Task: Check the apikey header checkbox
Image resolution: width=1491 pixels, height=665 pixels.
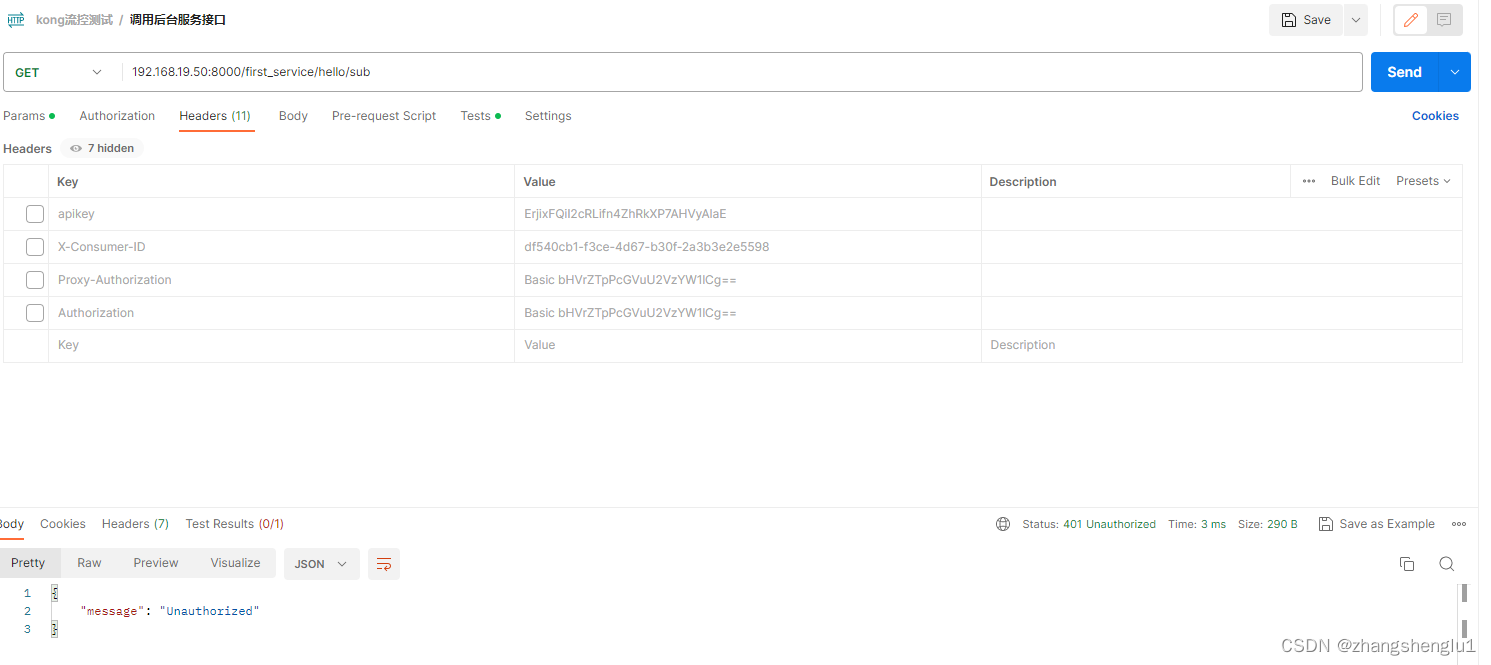Action: tap(35, 213)
